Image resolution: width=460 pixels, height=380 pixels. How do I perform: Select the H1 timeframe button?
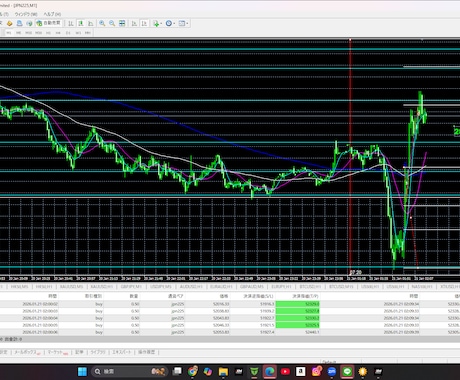click(x=48, y=33)
